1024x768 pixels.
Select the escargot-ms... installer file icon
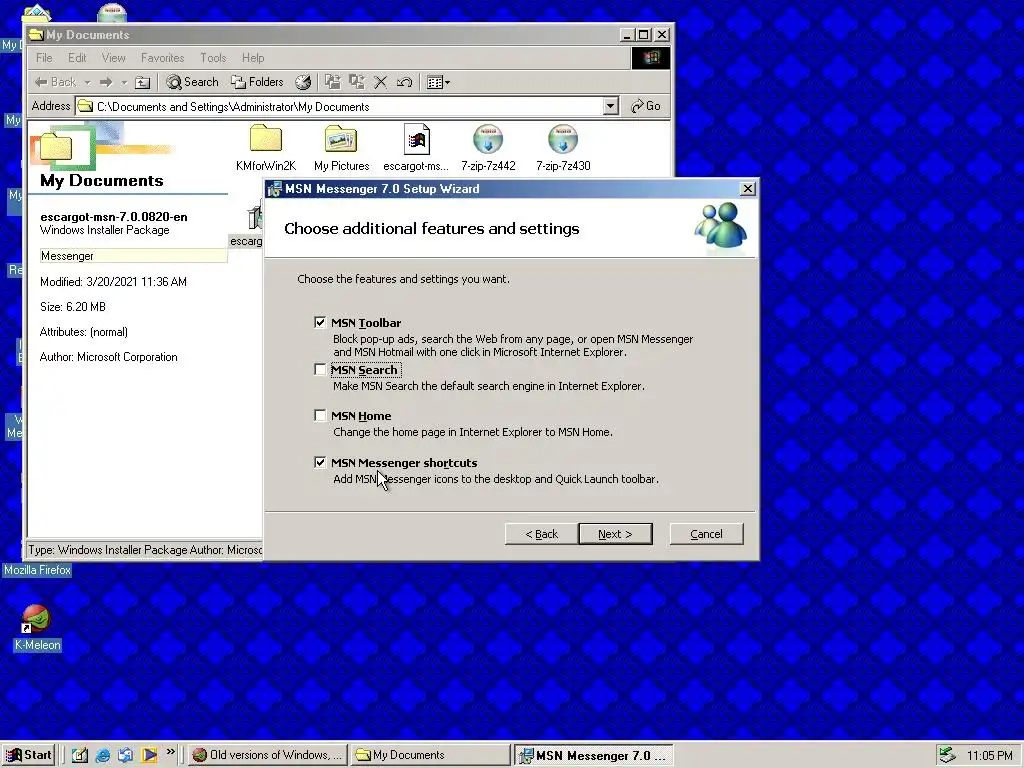pos(416,148)
